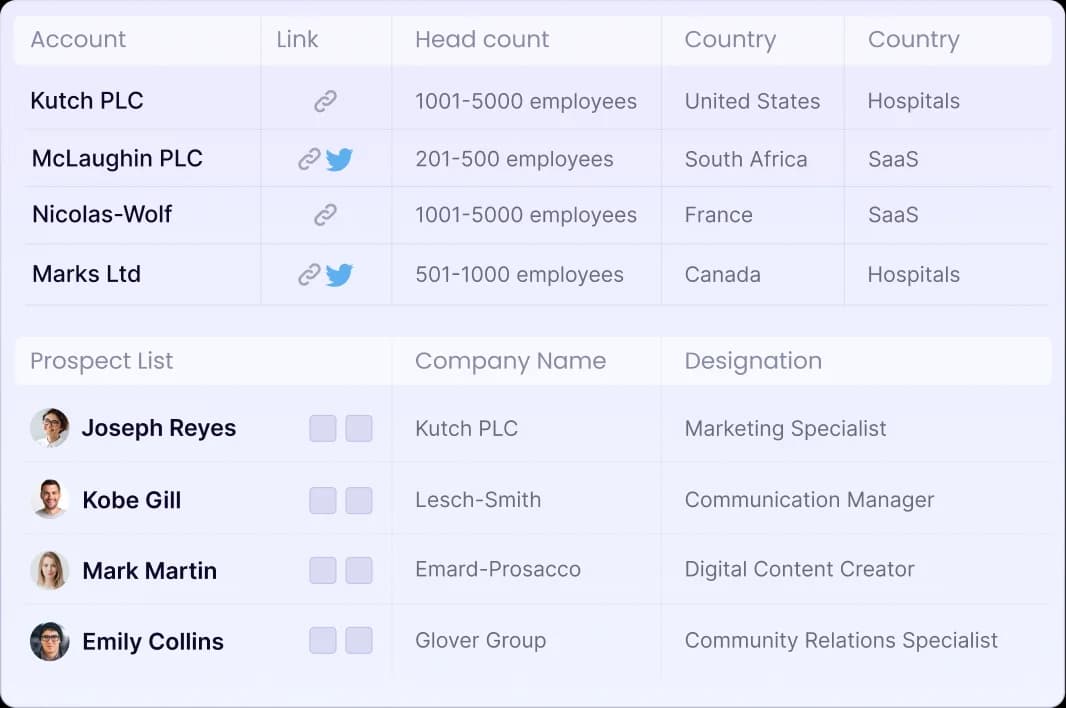Click the Twitter icon for McLaughlin PLC
Image resolution: width=1066 pixels, height=708 pixels.
click(x=340, y=158)
